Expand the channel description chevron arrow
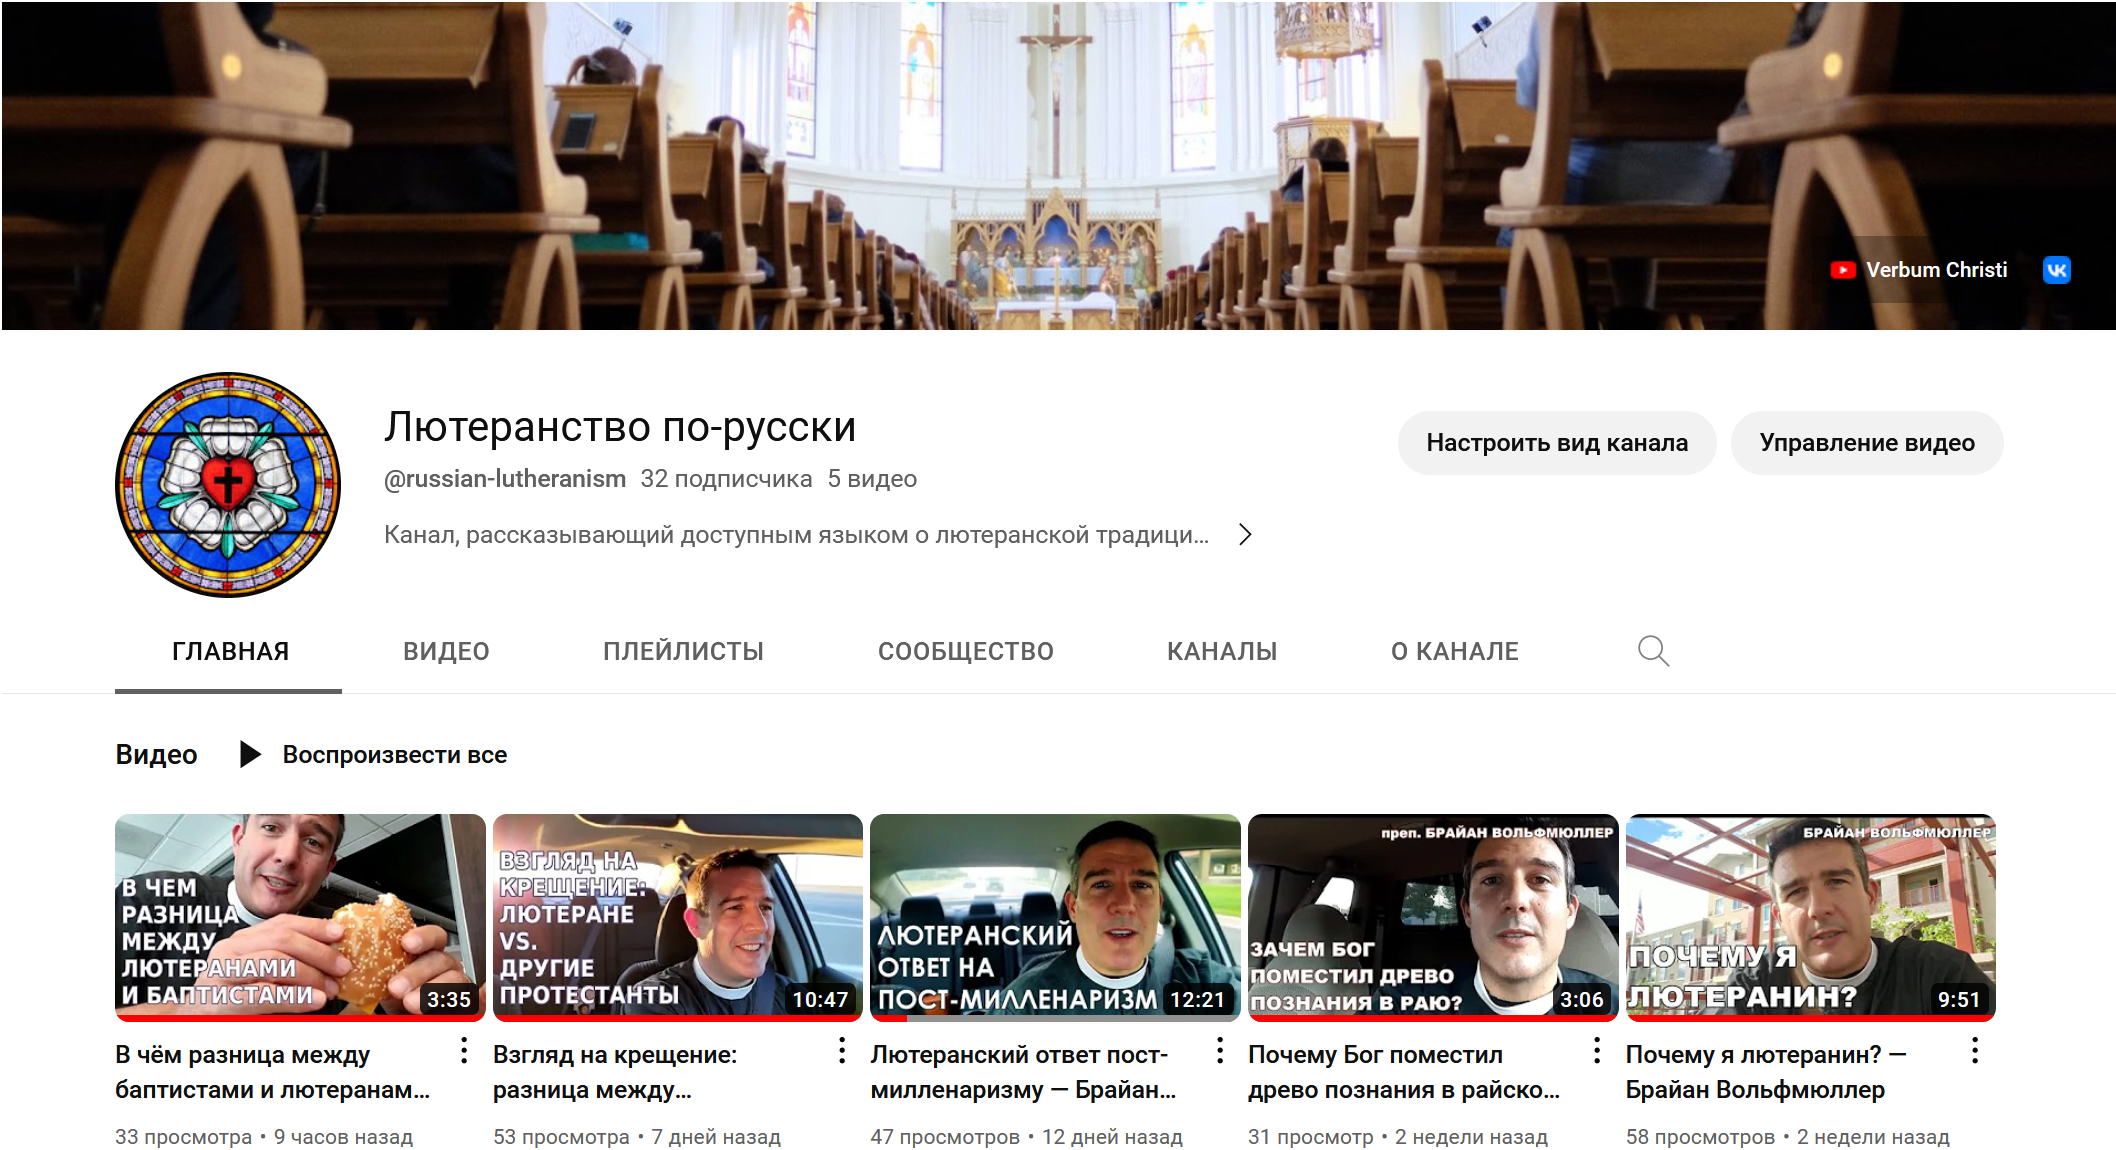Image resolution: width=2116 pixels, height=1150 pixels. pyautogui.click(x=1245, y=534)
